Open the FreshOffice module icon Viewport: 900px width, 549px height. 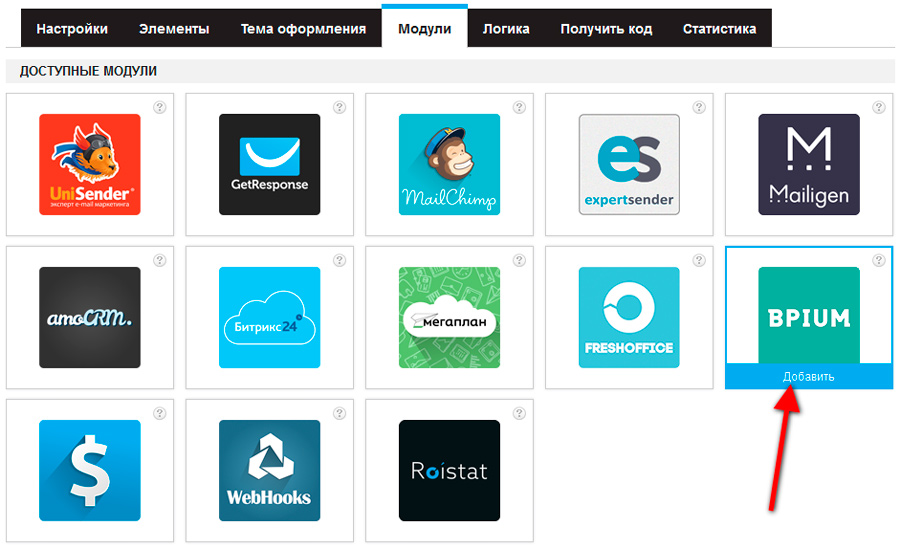[629, 317]
